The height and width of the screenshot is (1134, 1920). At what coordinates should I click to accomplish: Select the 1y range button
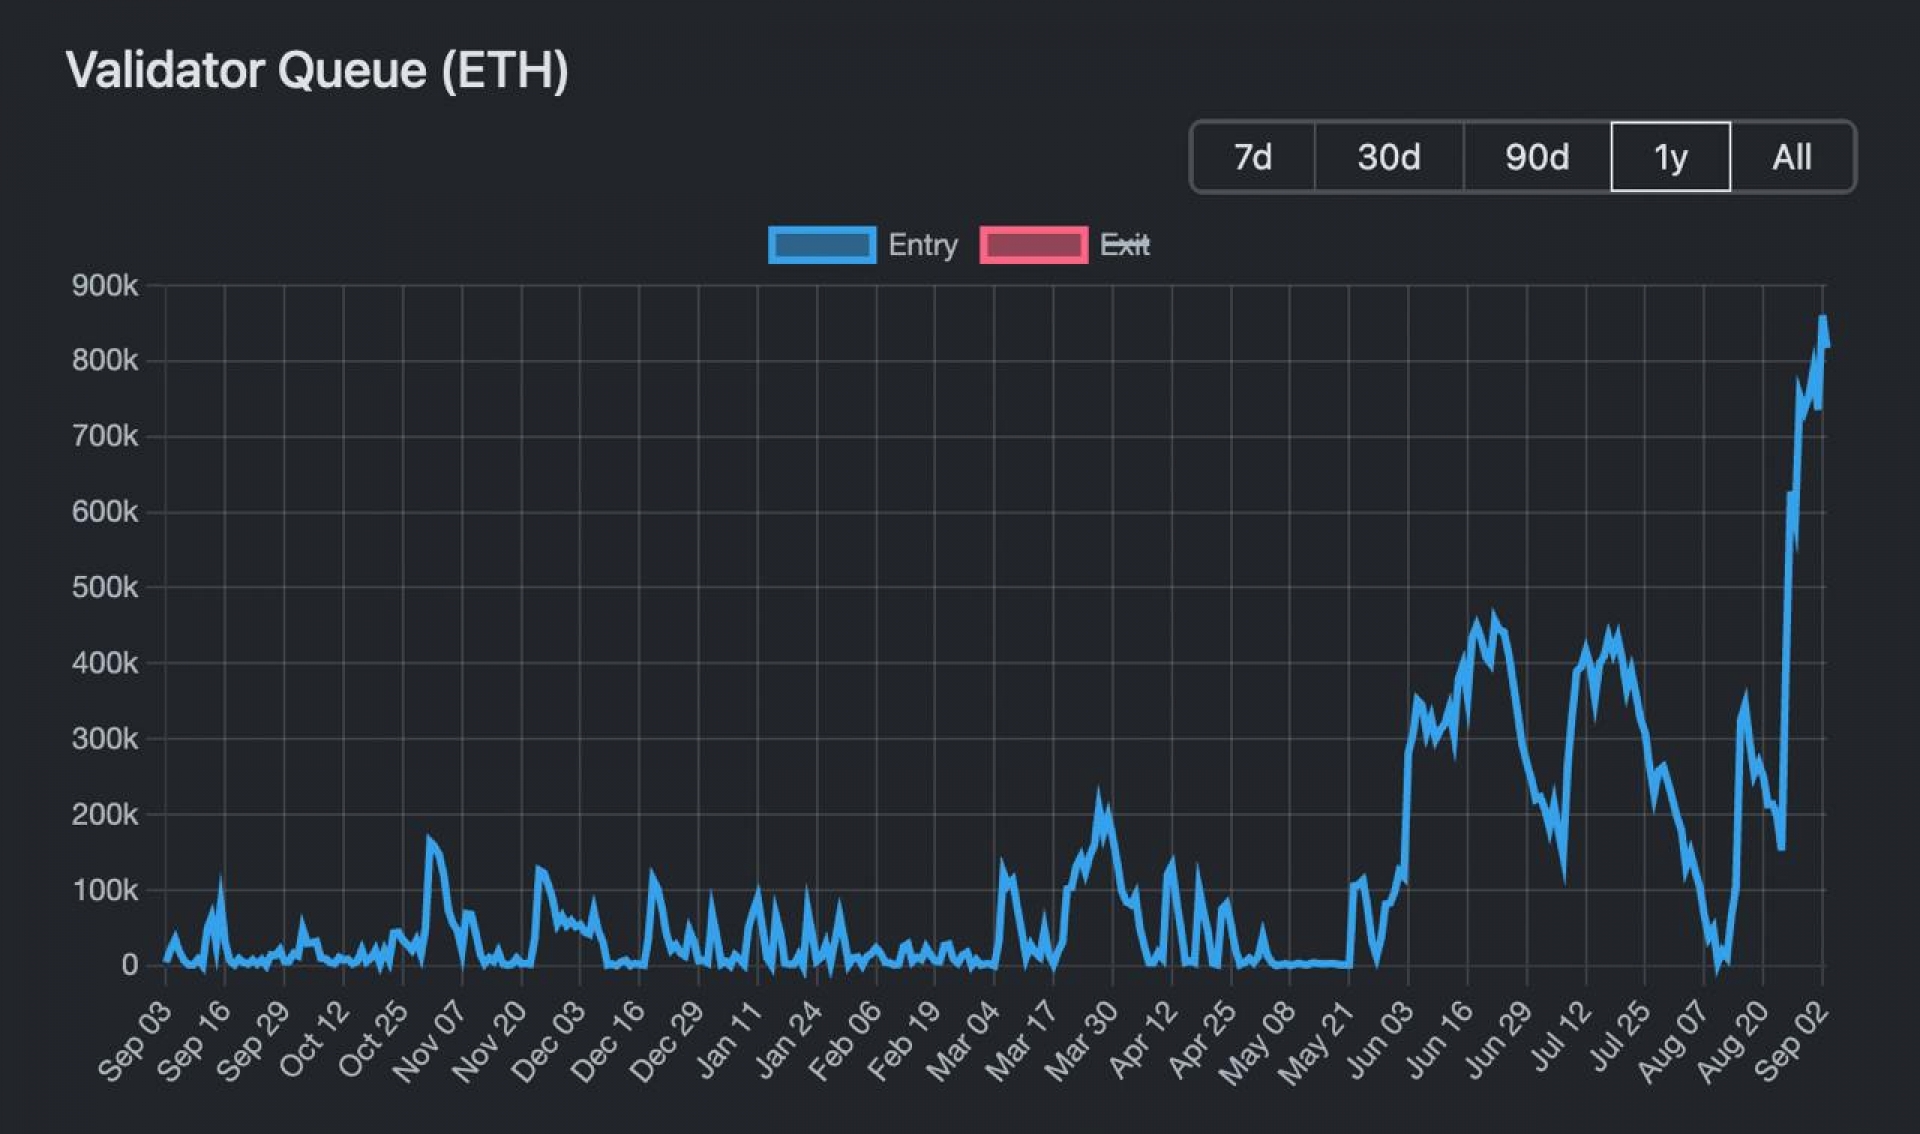1671,157
